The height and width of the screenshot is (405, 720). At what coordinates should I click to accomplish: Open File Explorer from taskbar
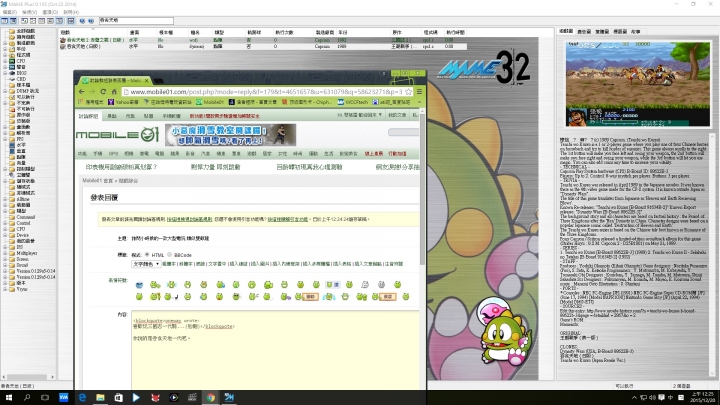(x=100, y=397)
